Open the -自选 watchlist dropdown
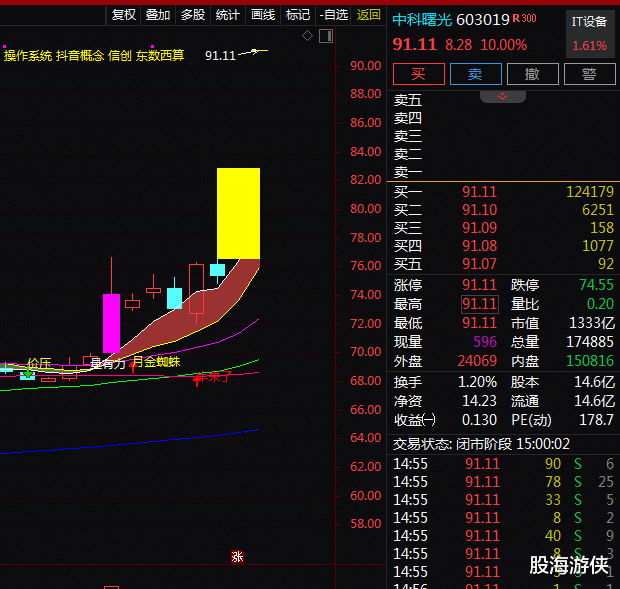 [x=333, y=14]
